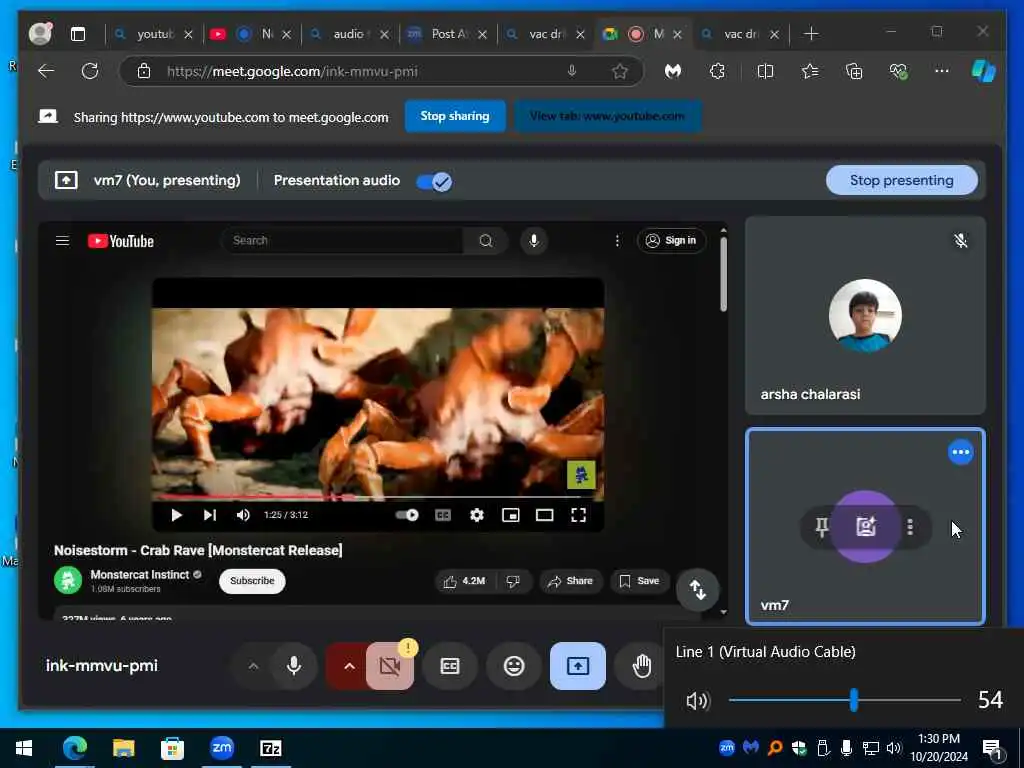The width and height of the screenshot is (1024, 768).
Task: Click the round up-down arrows button
Action: pyautogui.click(x=697, y=590)
